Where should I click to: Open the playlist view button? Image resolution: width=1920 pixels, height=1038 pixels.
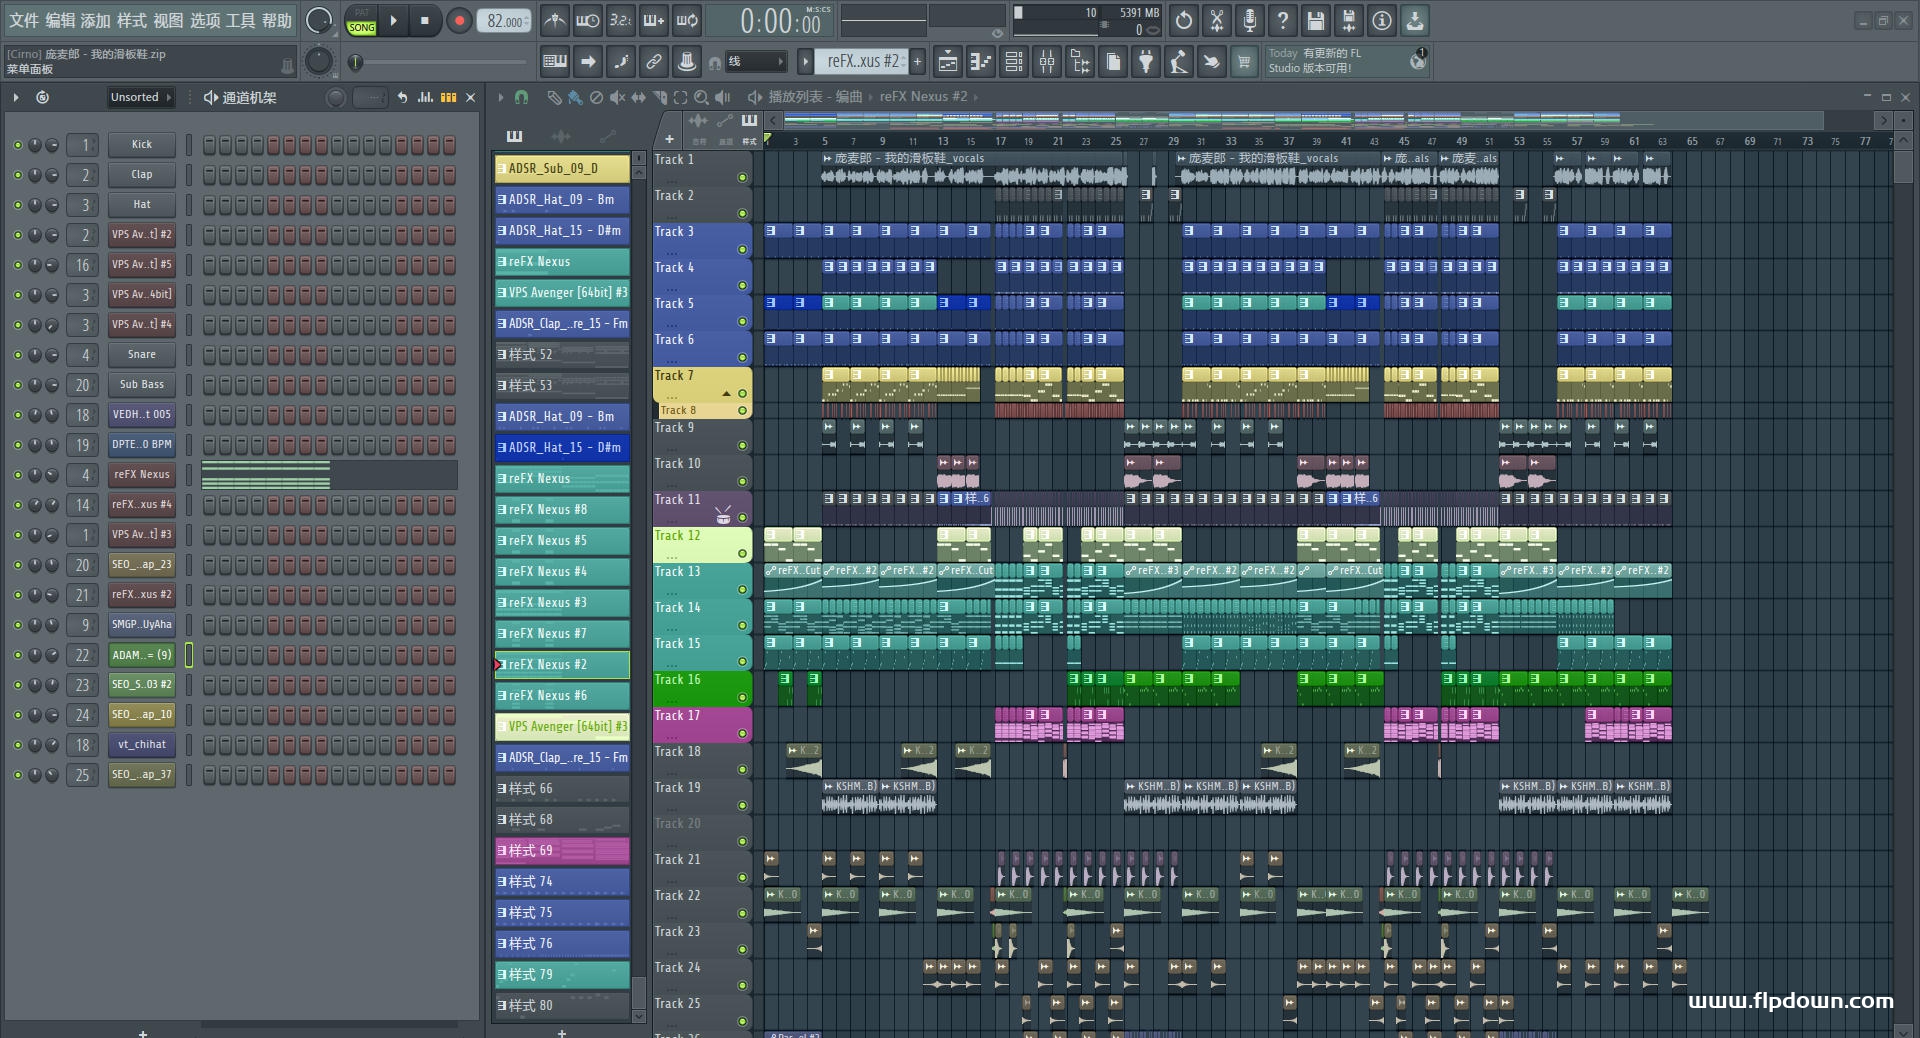pyautogui.click(x=947, y=62)
